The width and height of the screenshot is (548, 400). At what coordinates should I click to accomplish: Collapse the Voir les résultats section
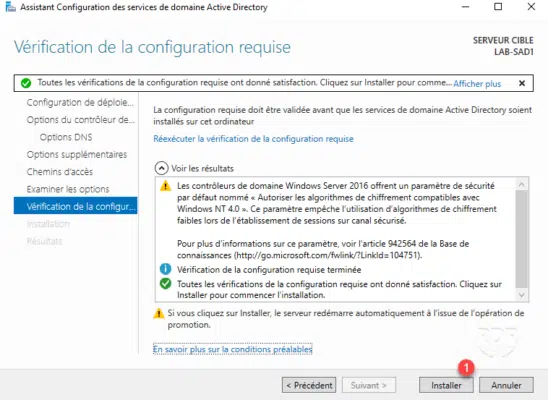[x=161, y=168]
